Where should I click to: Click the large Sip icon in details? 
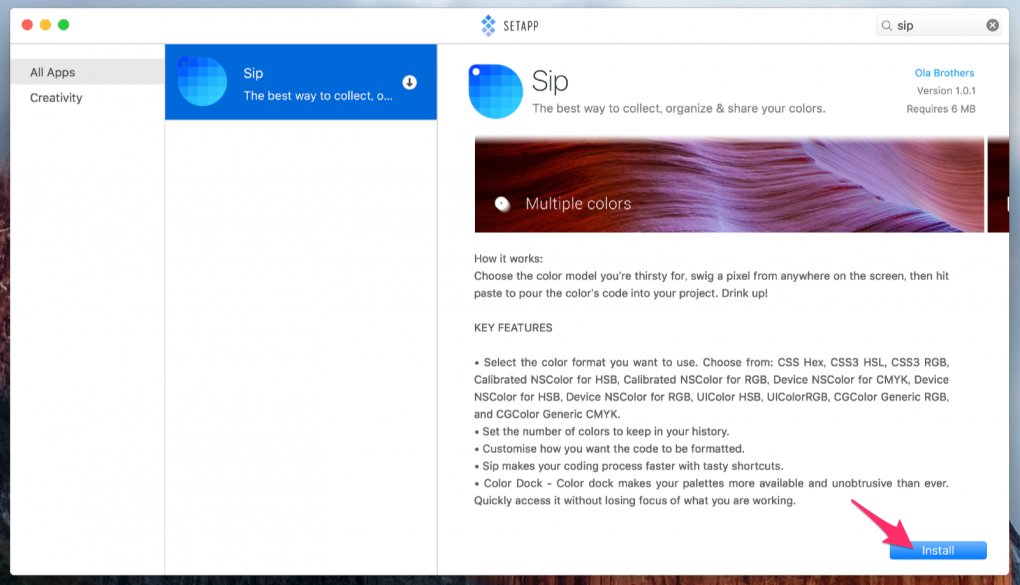pyautogui.click(x=495, y=91)
